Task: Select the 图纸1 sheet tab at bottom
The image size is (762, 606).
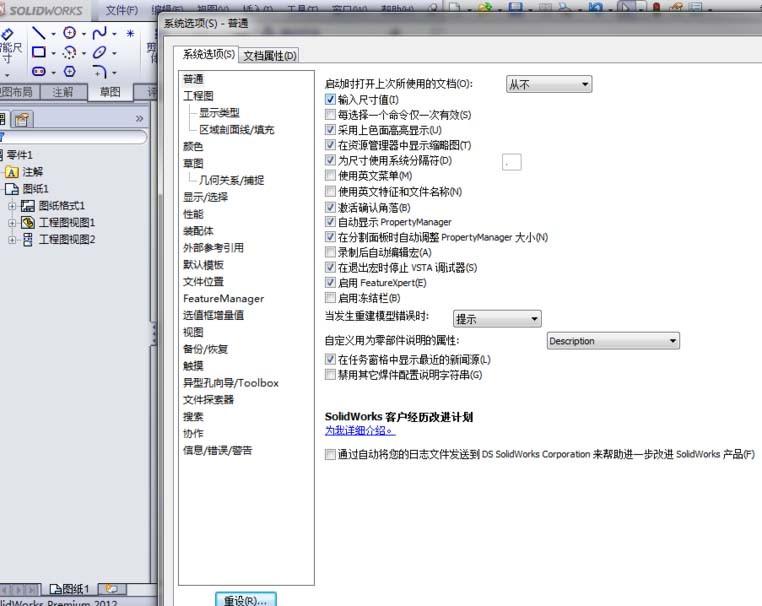Action: point(69,589)
